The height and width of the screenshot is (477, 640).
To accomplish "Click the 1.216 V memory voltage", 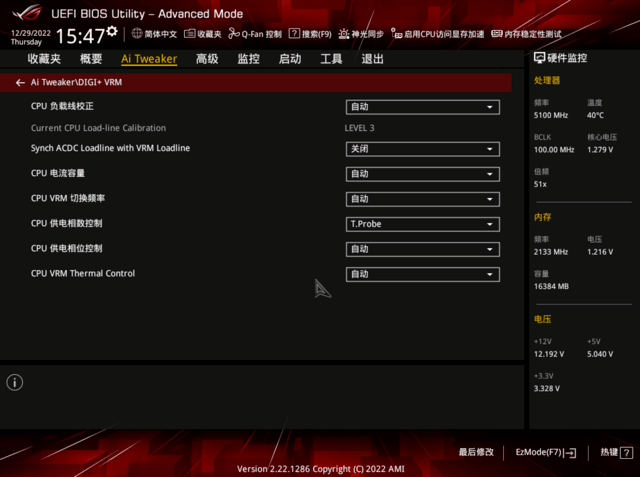I will [600, 252].
